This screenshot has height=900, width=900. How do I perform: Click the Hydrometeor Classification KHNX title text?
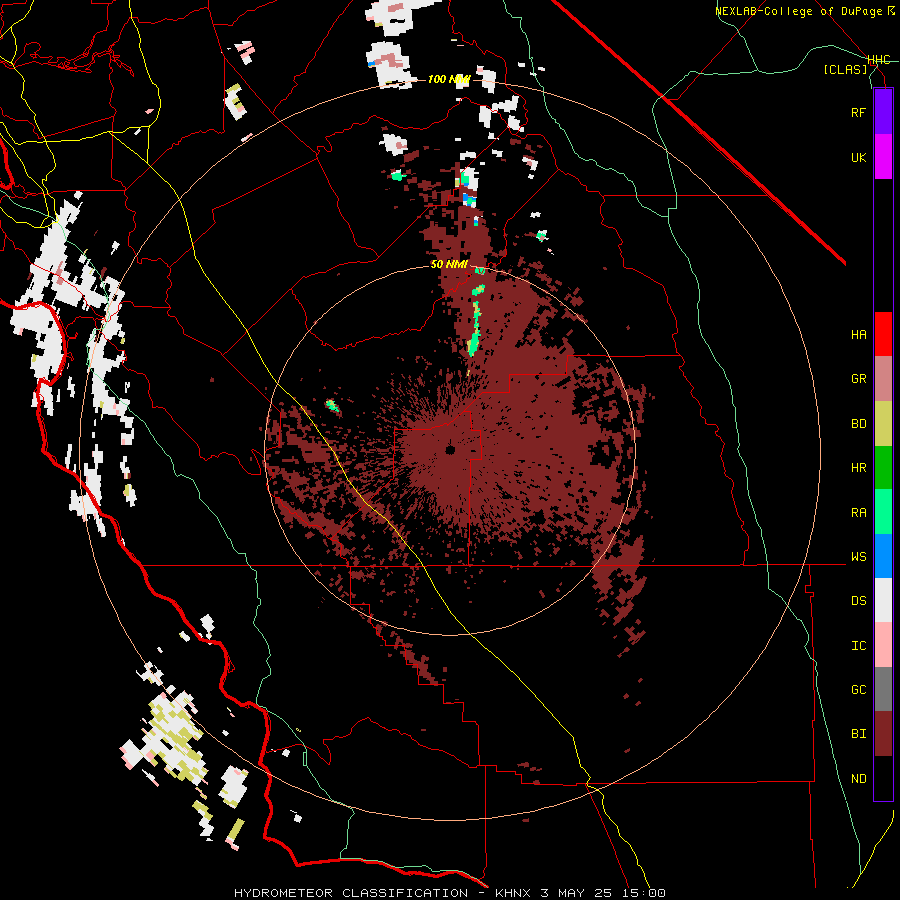click(449, 893)
